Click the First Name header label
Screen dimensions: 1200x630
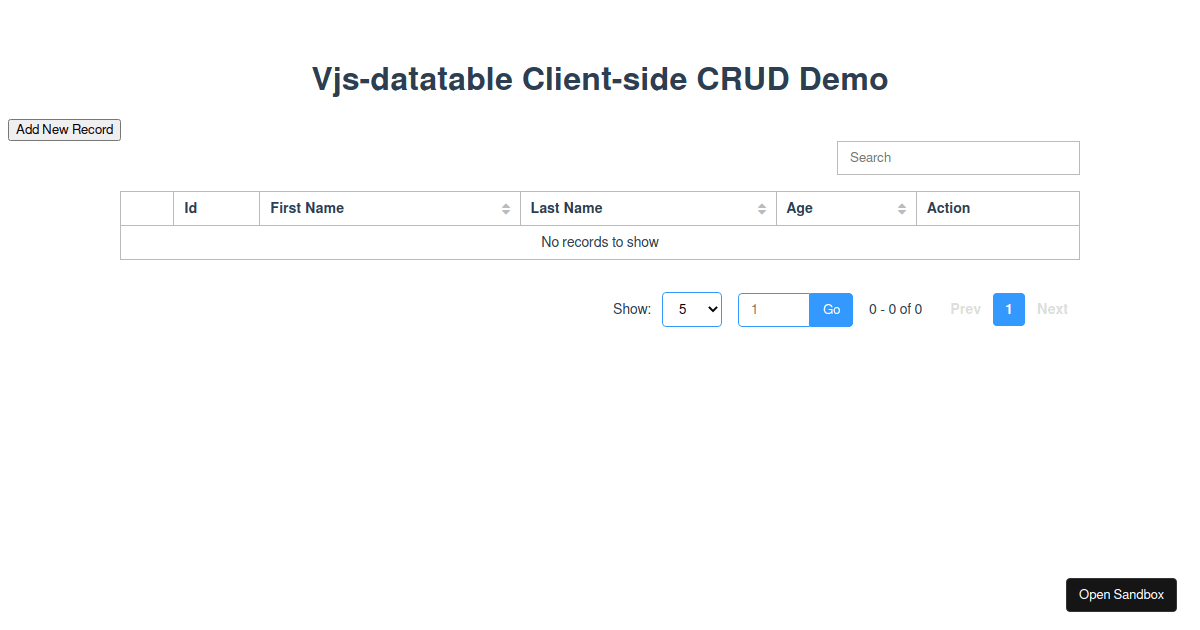pos(306,208)
